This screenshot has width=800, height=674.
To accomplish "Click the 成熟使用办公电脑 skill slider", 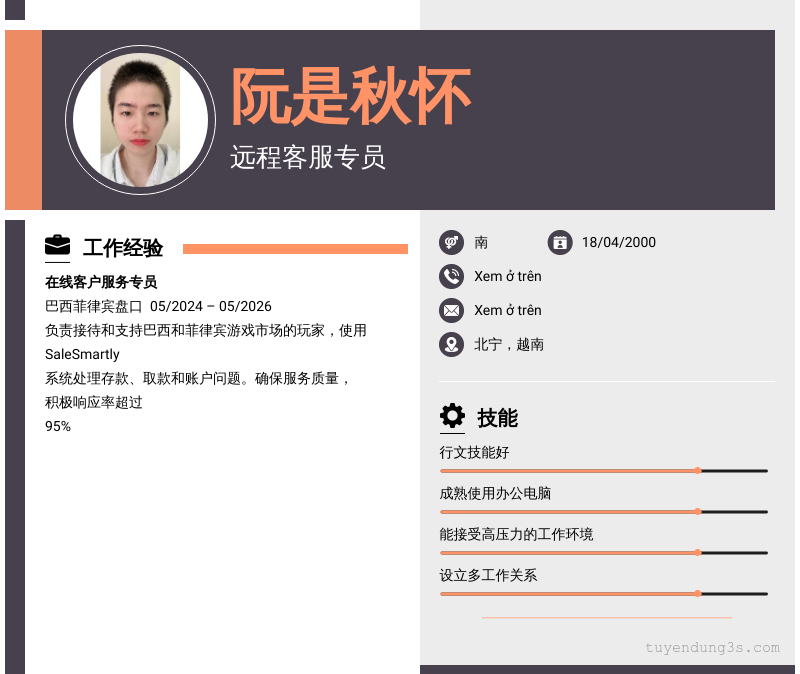I will pos(604,512).
